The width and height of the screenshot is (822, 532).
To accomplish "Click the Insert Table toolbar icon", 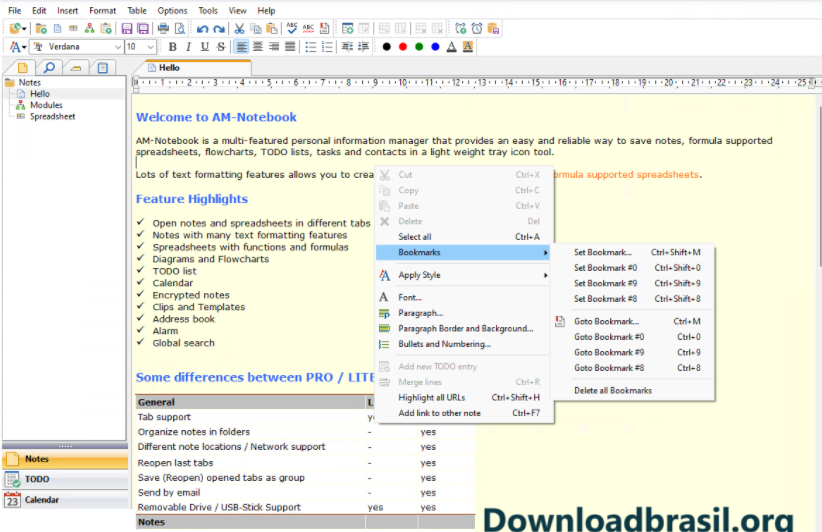I will [x=347, y=29].
